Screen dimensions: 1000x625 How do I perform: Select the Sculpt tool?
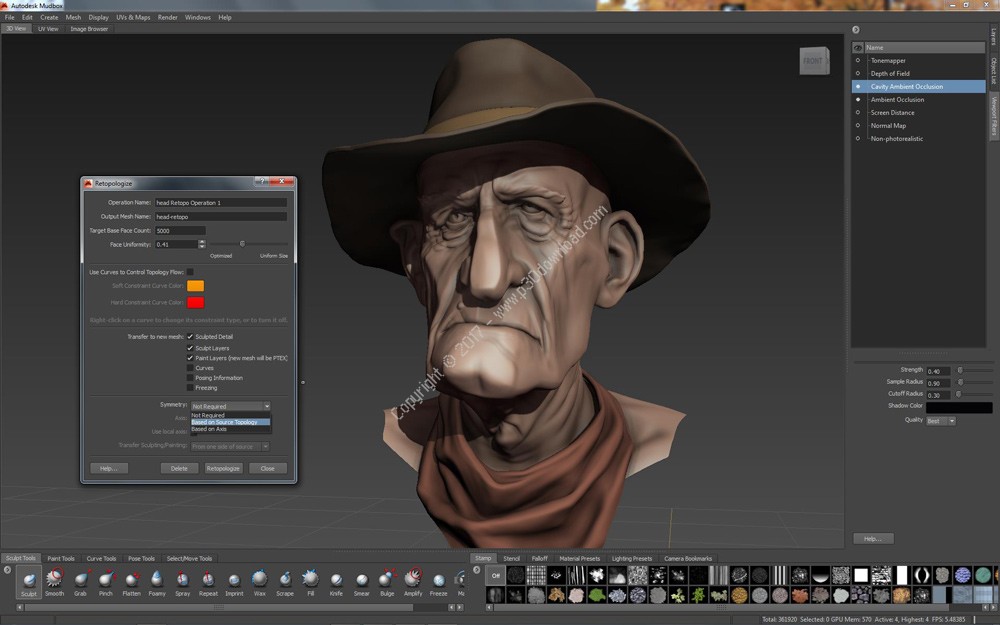[29, 582]
